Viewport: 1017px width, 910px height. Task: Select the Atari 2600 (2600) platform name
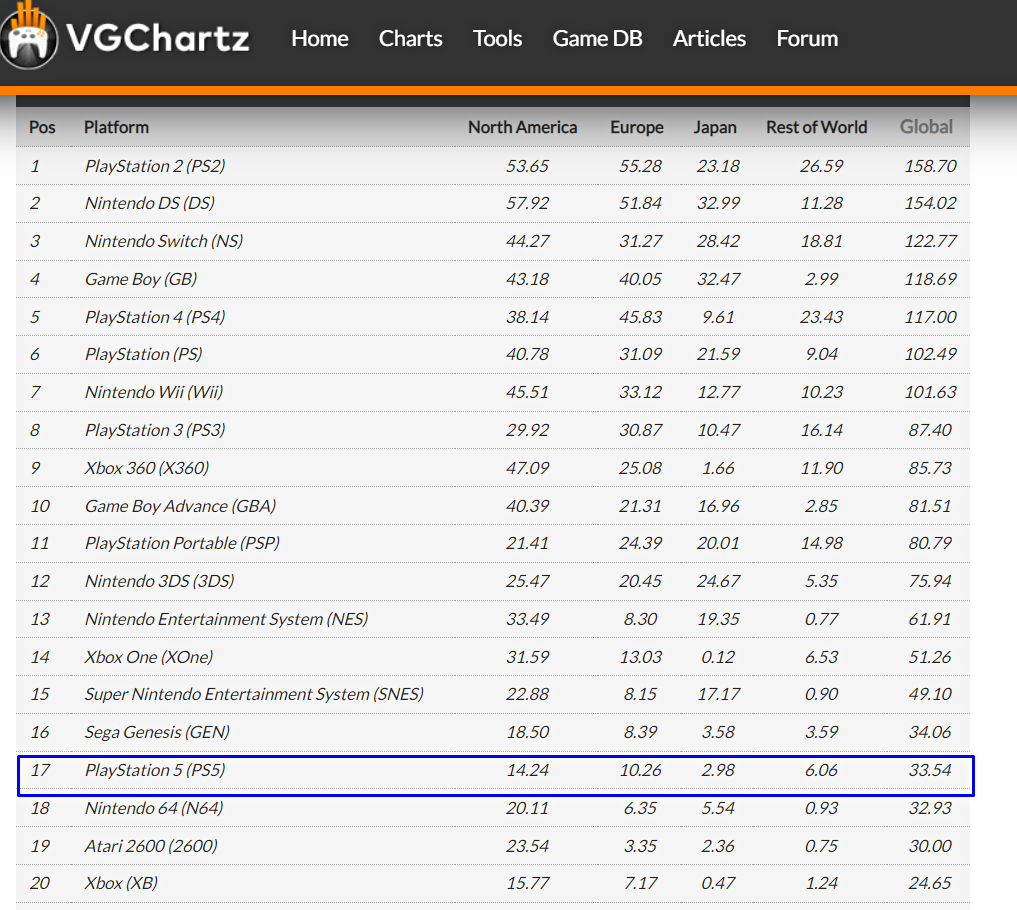tap(151, 846)
